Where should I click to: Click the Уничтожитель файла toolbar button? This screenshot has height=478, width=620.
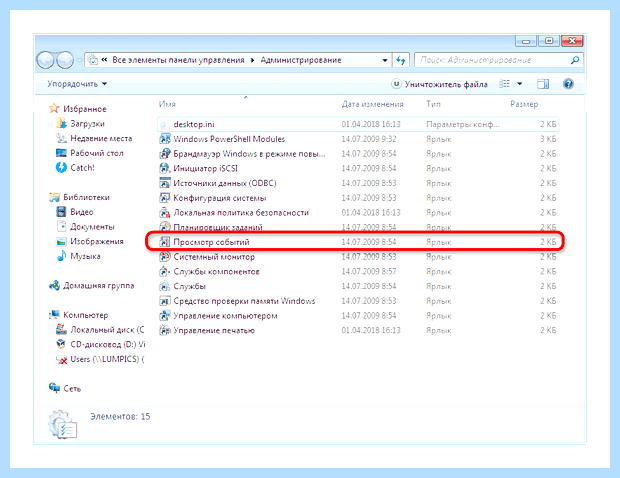coord(440,84)
